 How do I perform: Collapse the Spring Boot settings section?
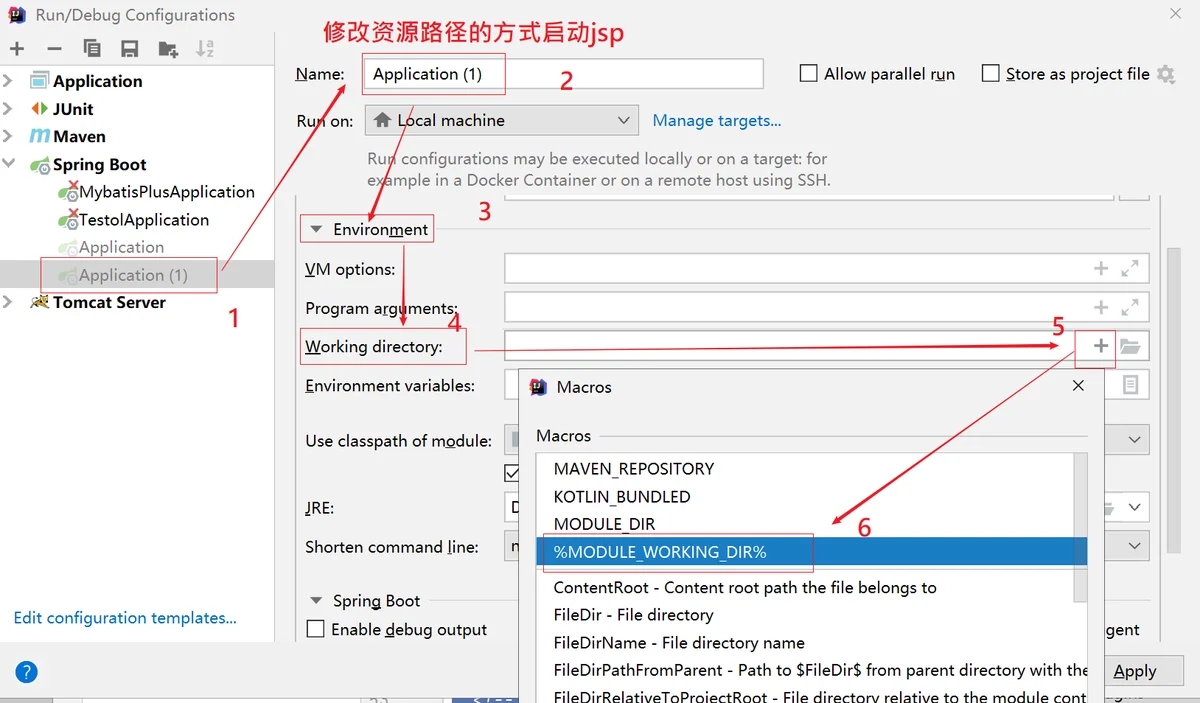point(316,600)
